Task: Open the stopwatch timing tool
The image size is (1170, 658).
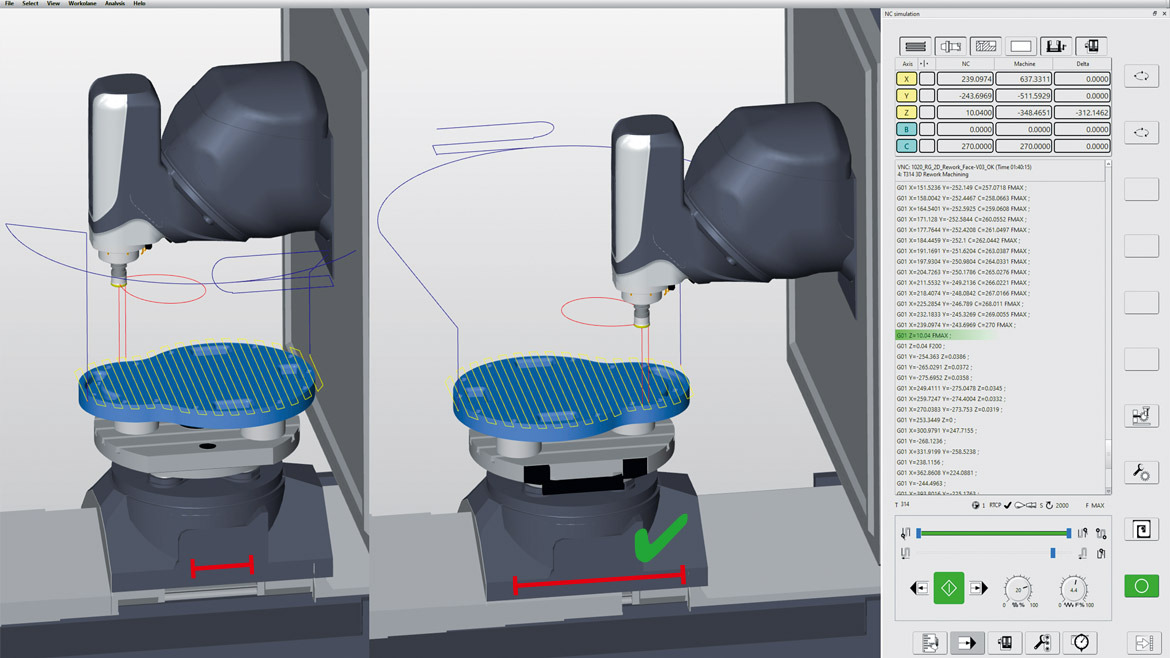Action: [1080, 642]
